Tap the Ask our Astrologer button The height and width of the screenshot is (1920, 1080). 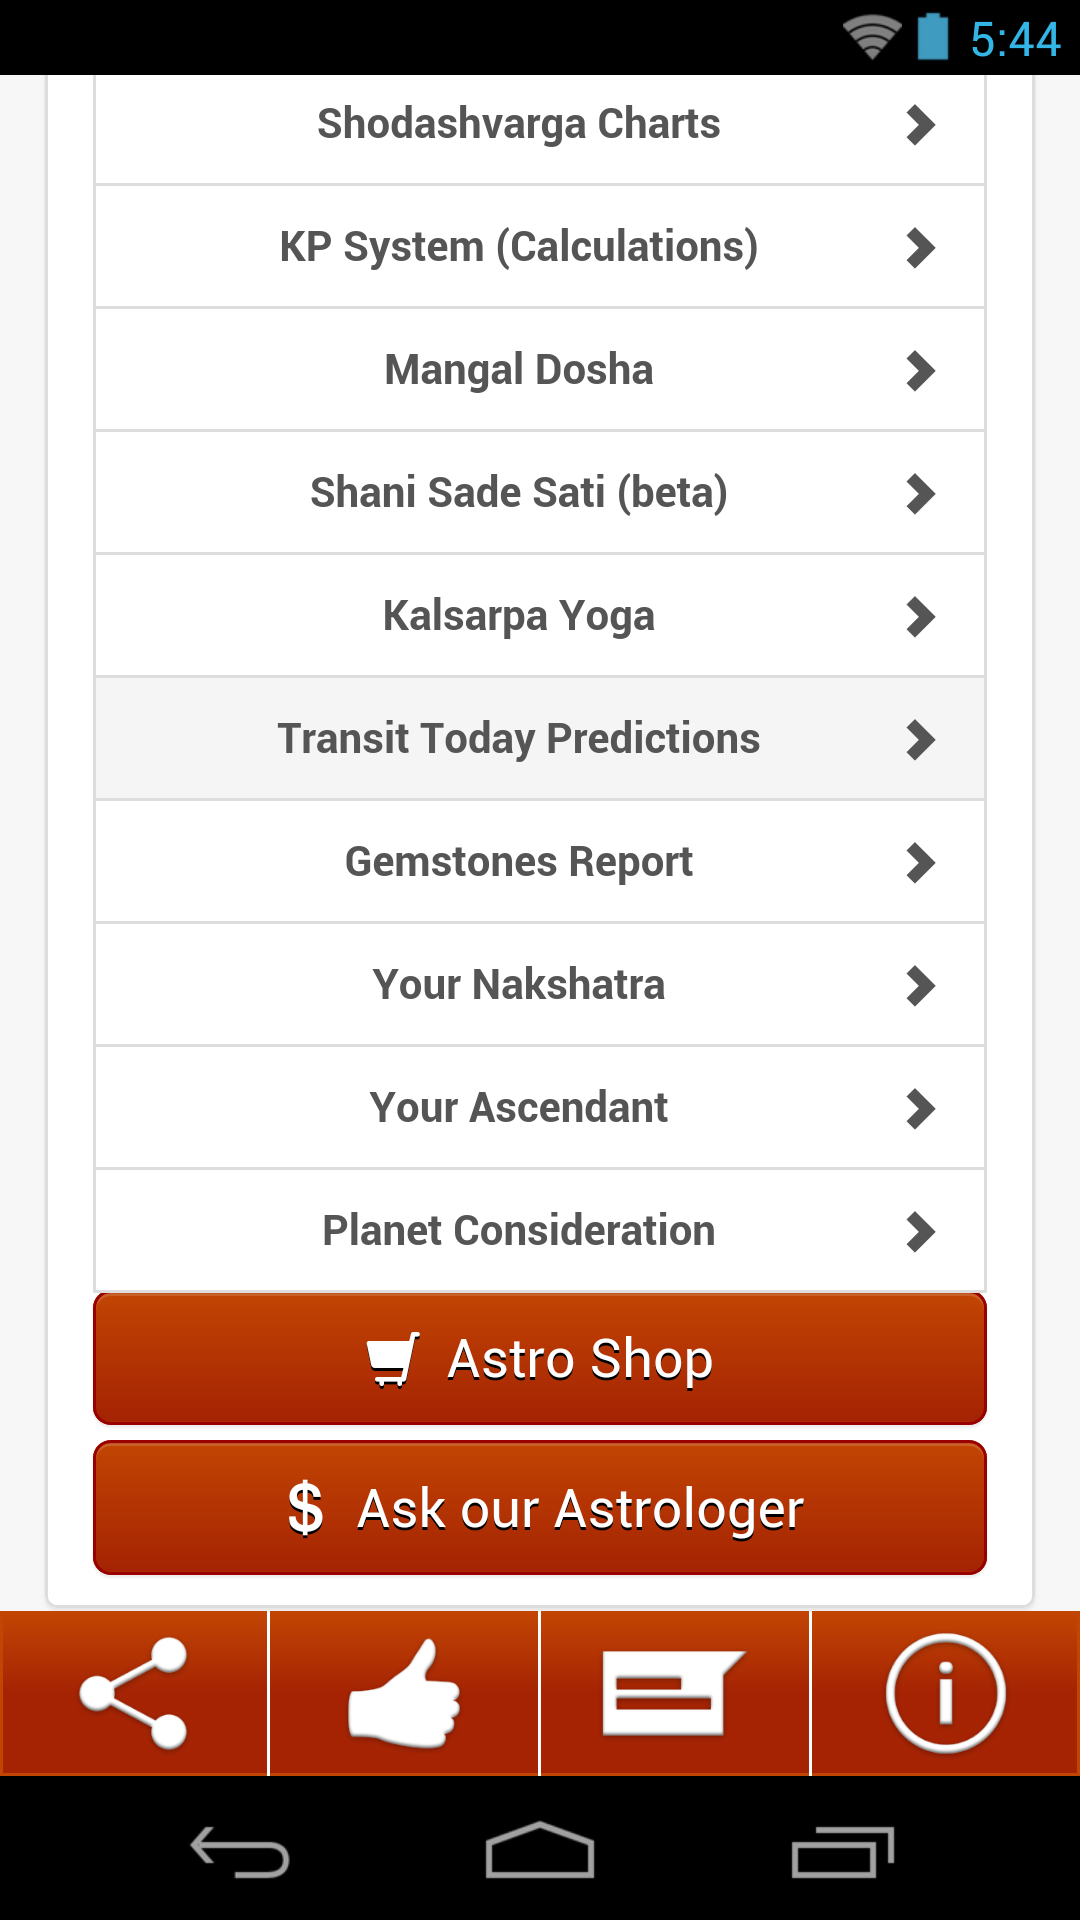[x=540, y=1508]
